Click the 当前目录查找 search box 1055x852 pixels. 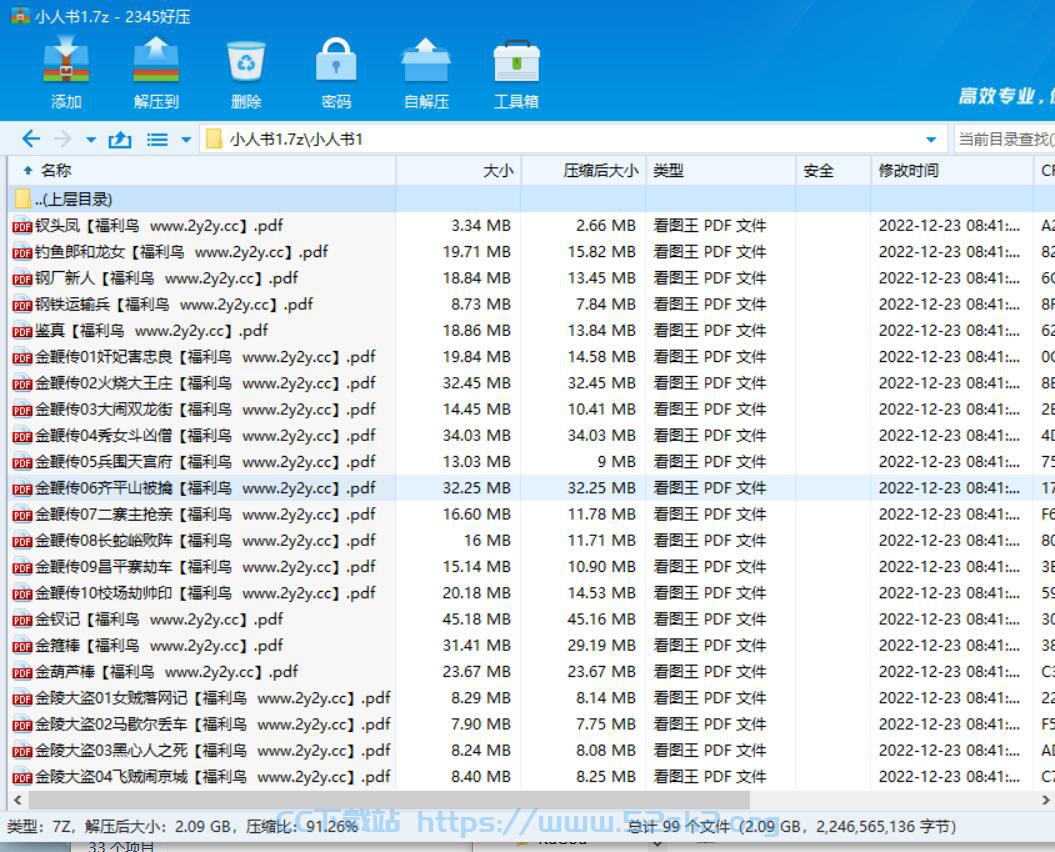(1005, 139)
